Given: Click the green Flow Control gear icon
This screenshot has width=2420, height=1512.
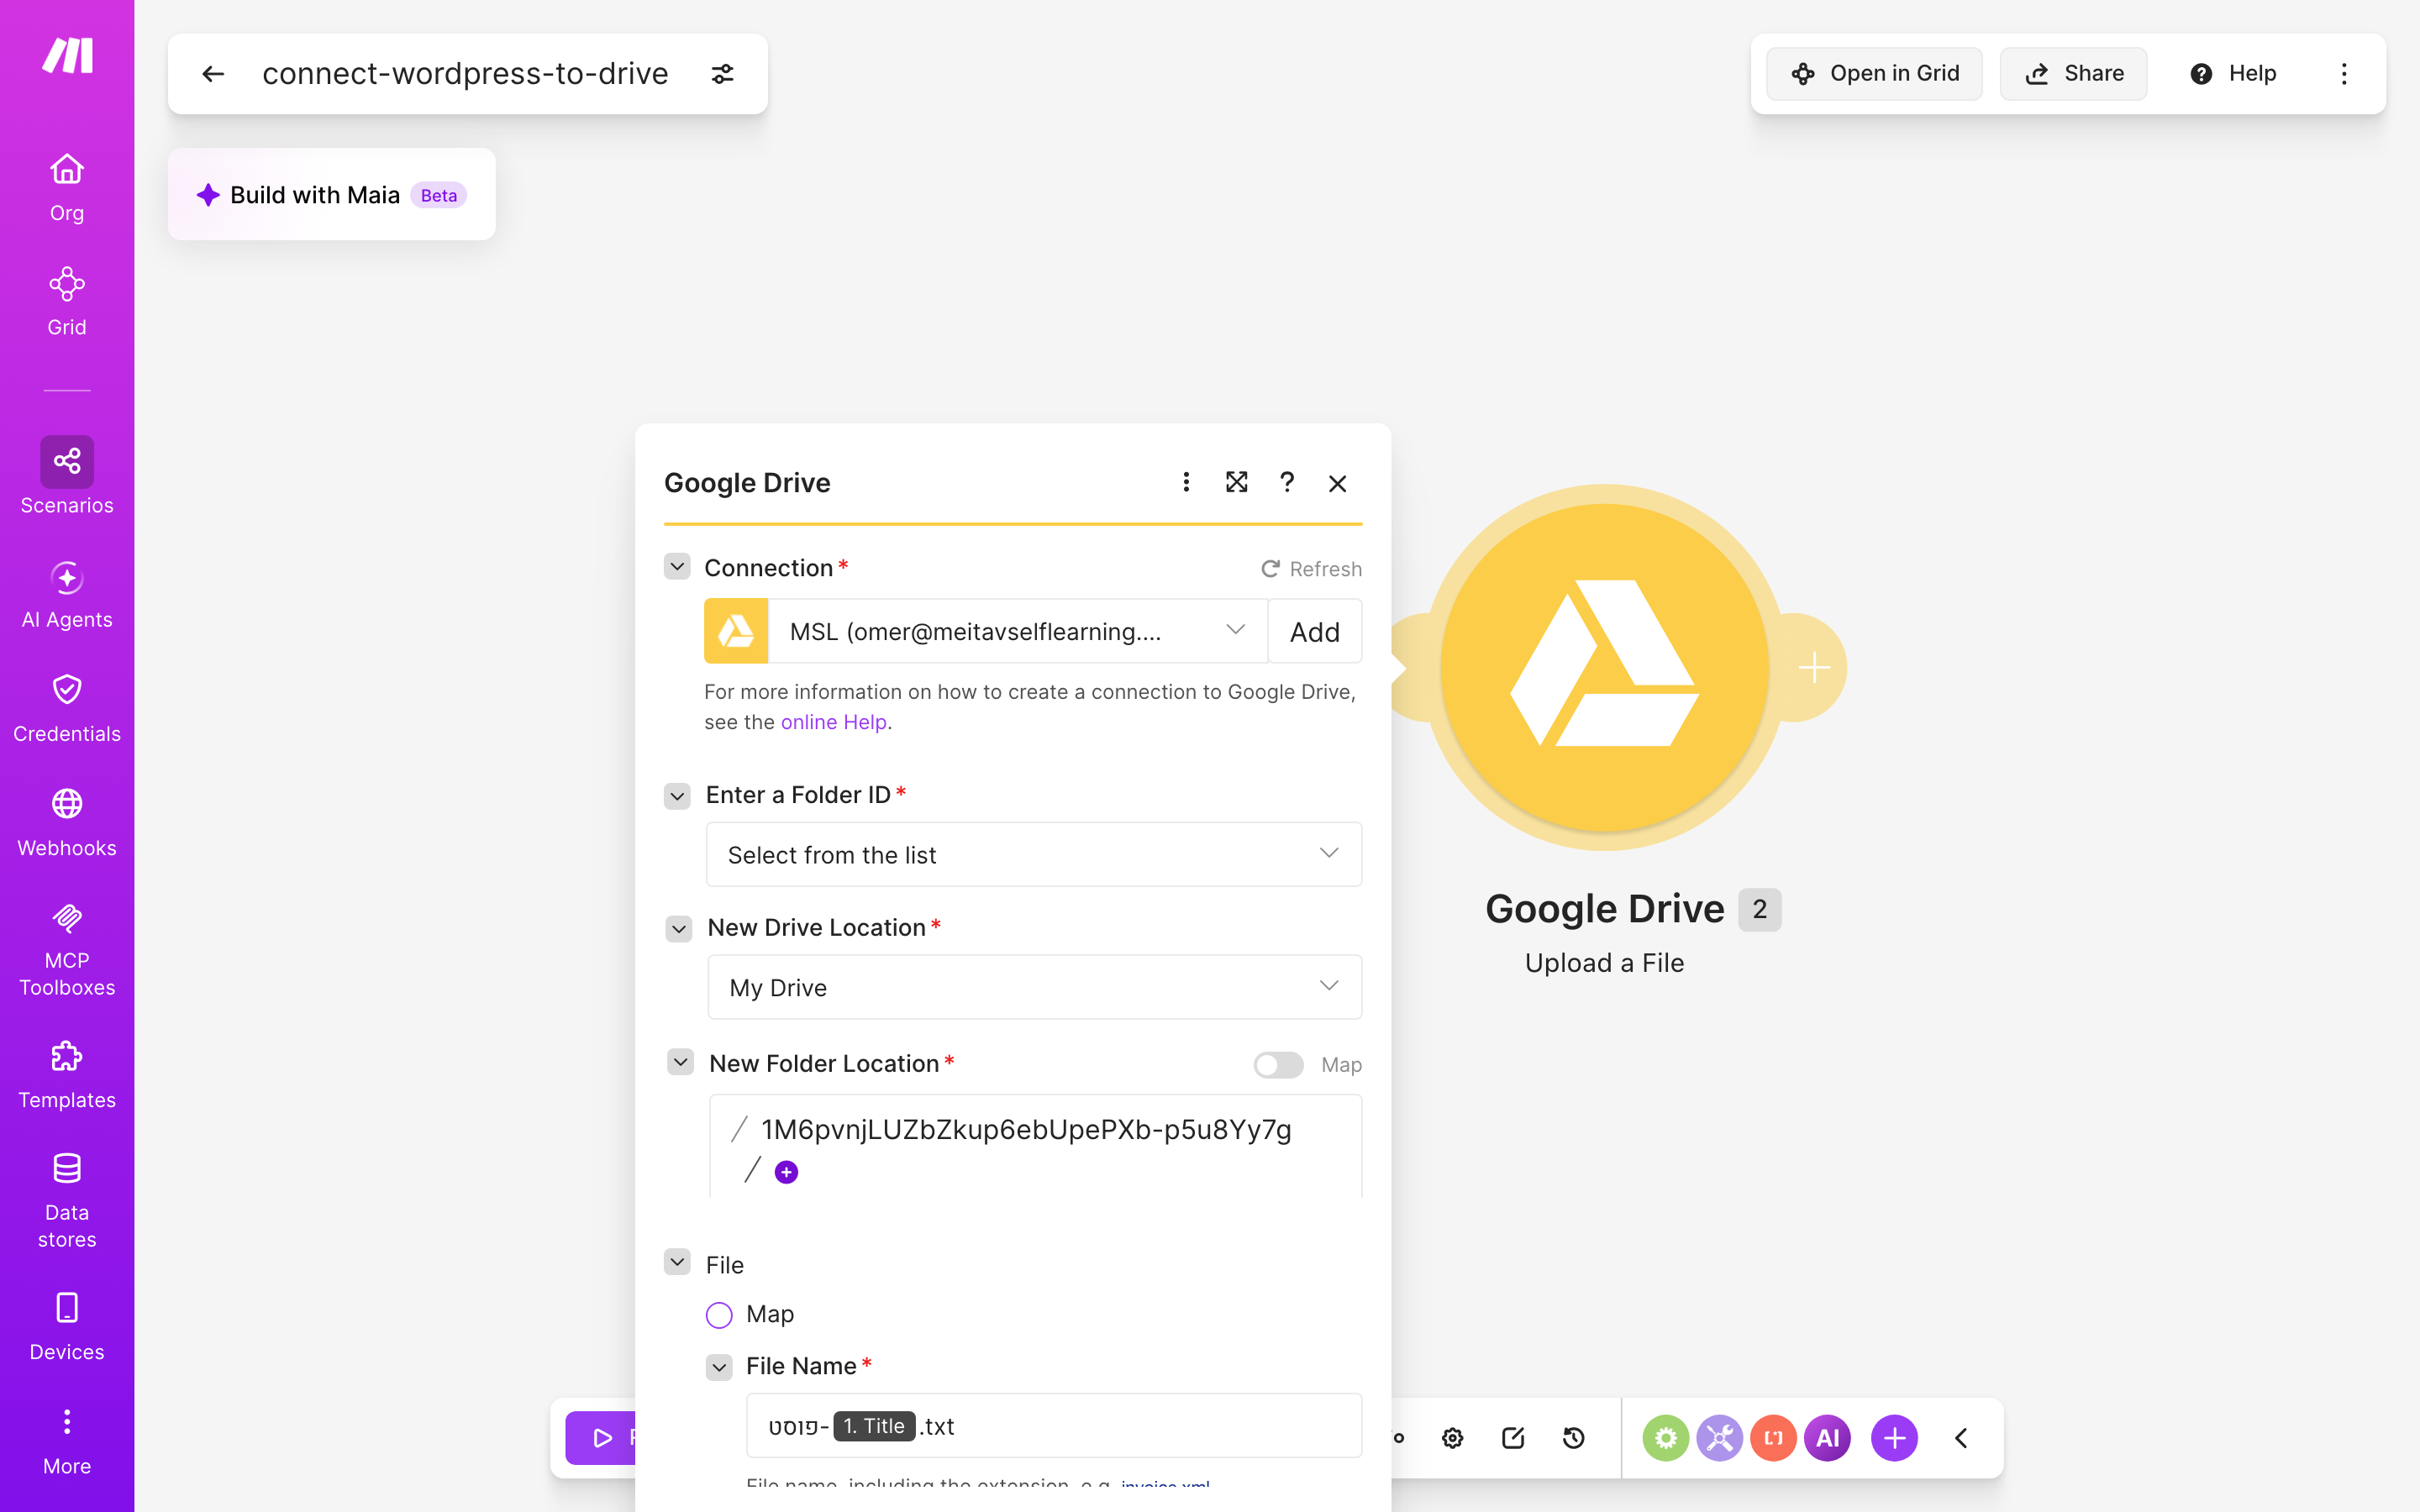Looking at the screenshot, I should pos(1666,1438).
